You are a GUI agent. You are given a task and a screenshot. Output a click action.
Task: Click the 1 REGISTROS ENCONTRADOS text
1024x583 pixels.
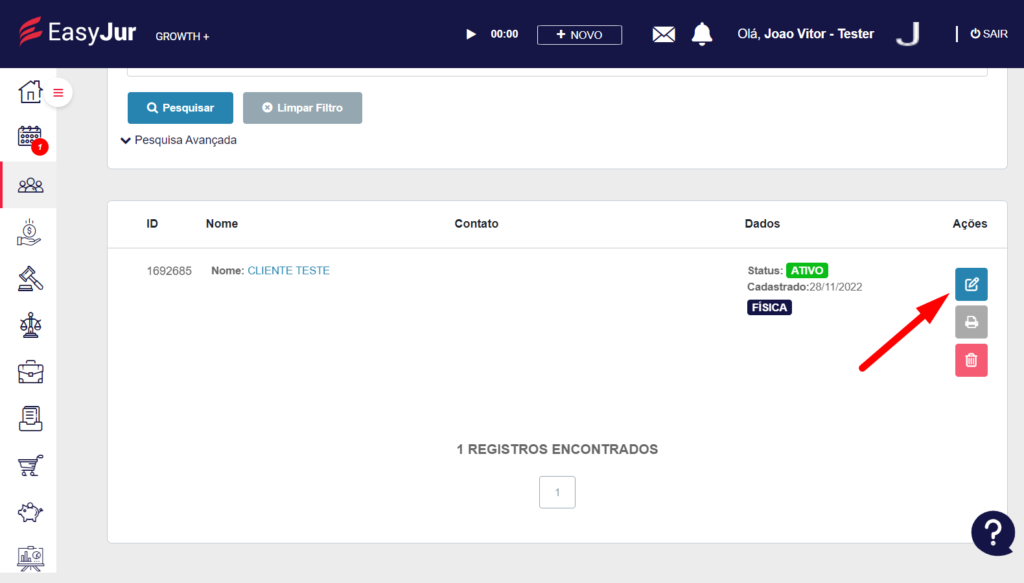click(557, 449)
